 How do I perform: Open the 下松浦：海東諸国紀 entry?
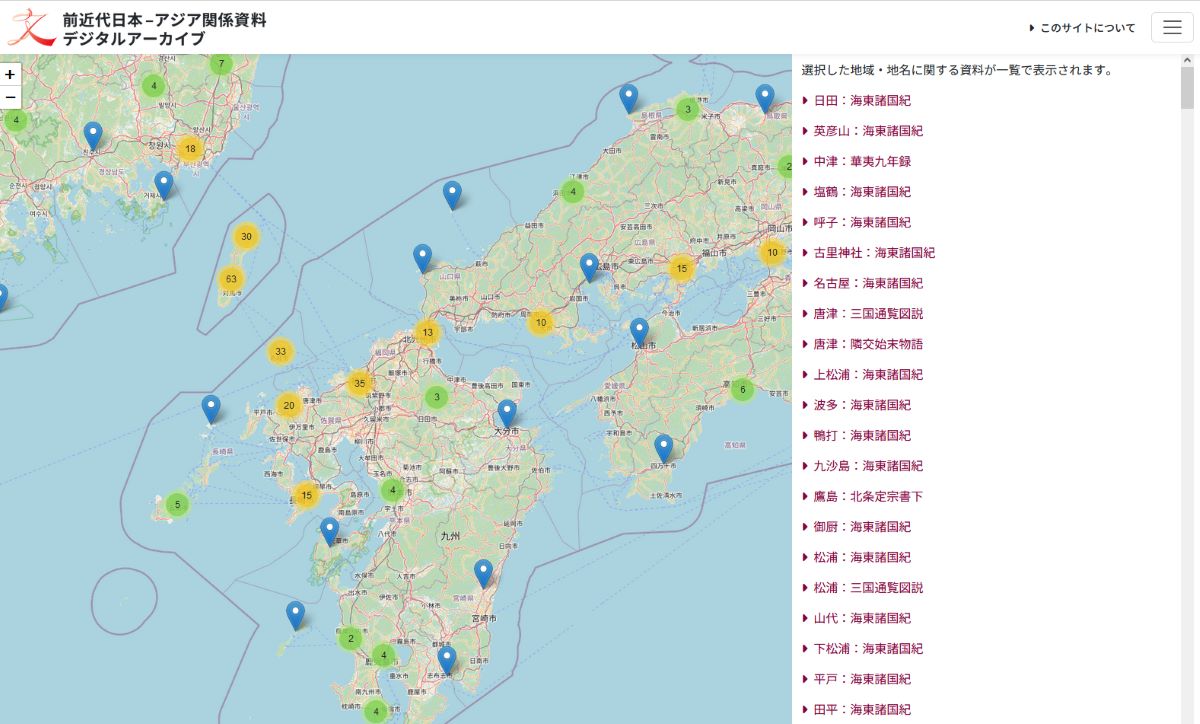tap(868, 649)
